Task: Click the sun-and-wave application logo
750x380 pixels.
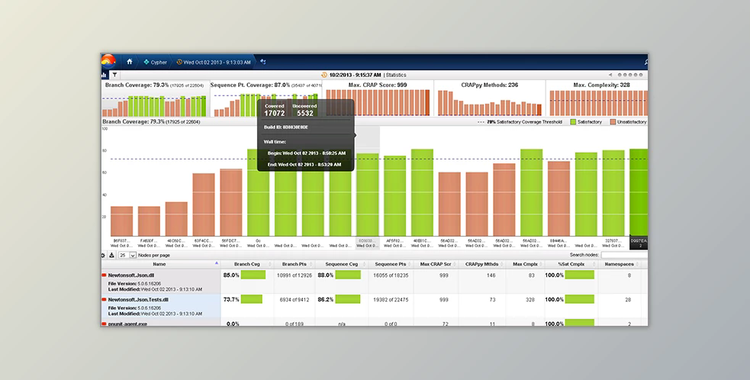Action: coord(108,61)
